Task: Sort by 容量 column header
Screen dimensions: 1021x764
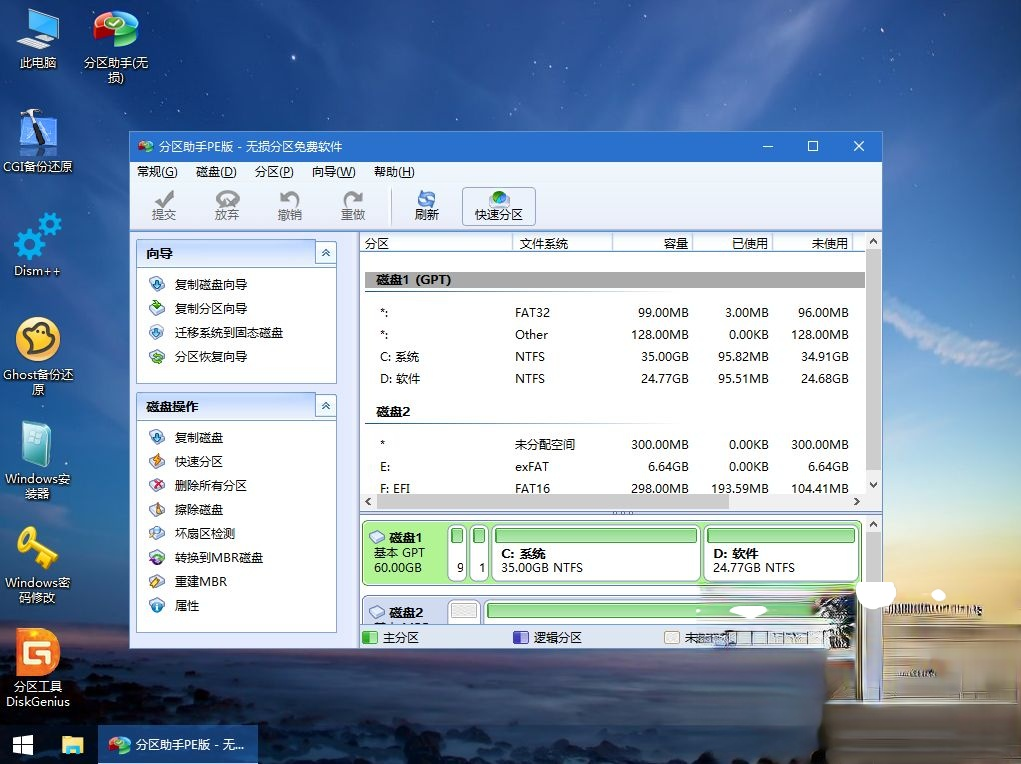Action: pos(652,244)
